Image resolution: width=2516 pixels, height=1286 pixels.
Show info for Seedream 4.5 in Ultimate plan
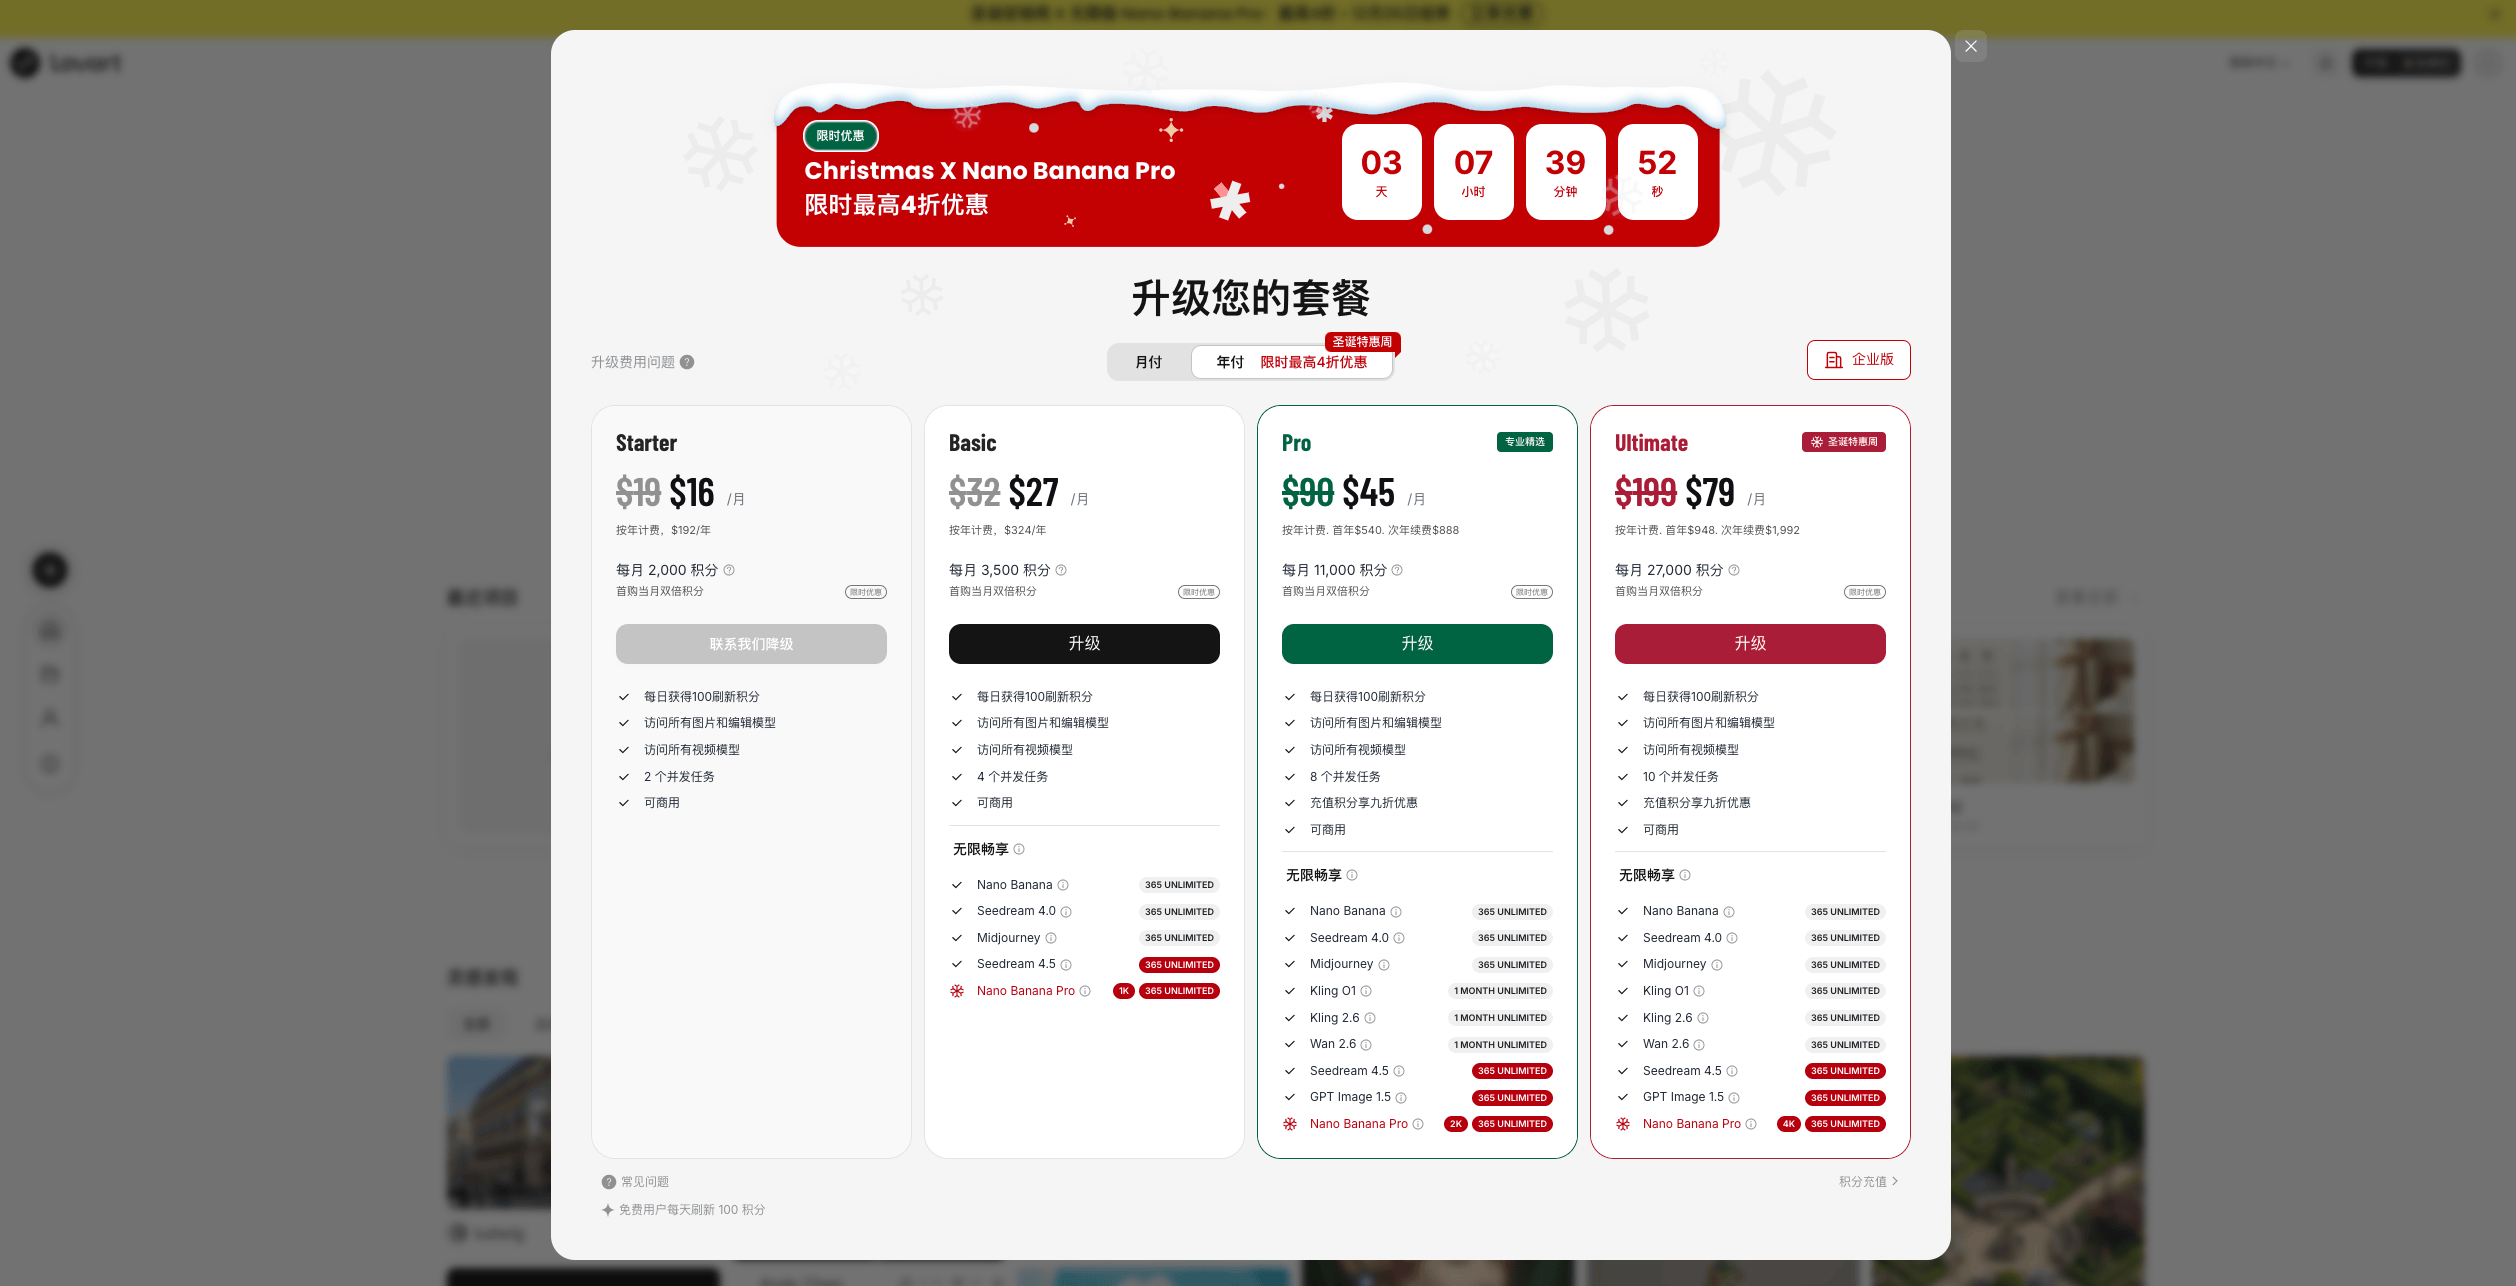(x=1732, y=1071)
